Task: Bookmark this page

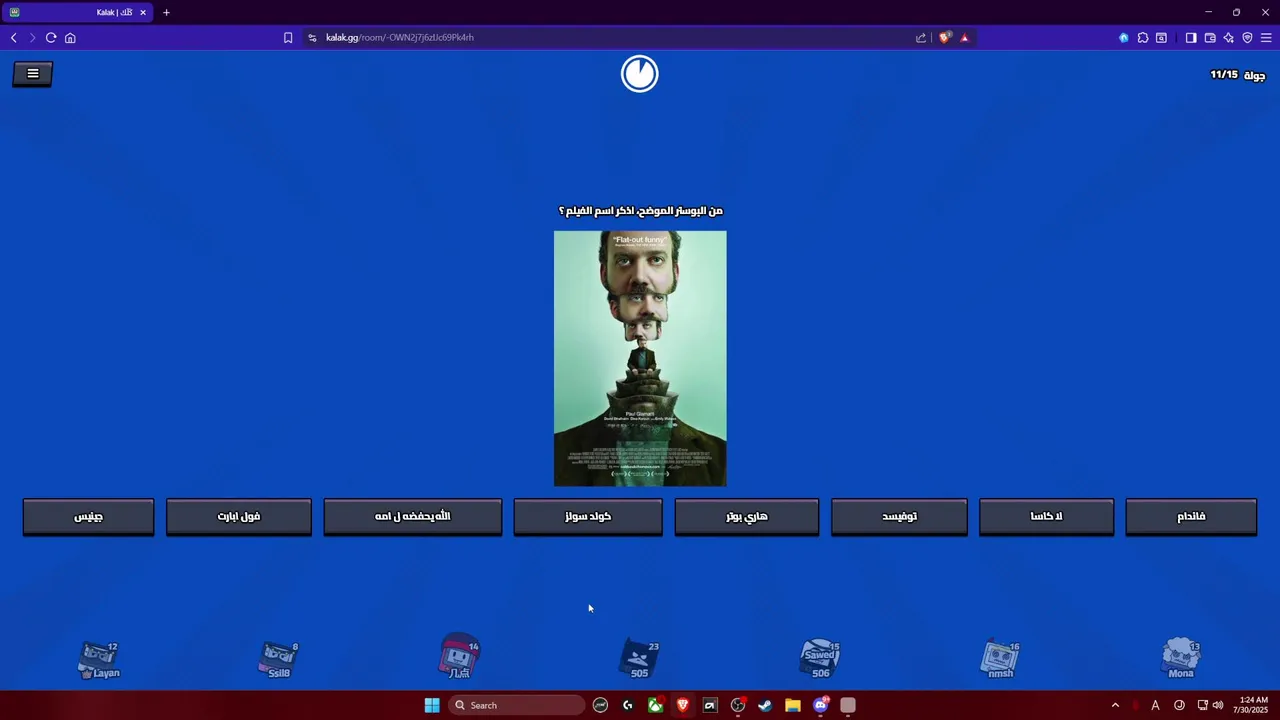Action: (x=288, y=38)
